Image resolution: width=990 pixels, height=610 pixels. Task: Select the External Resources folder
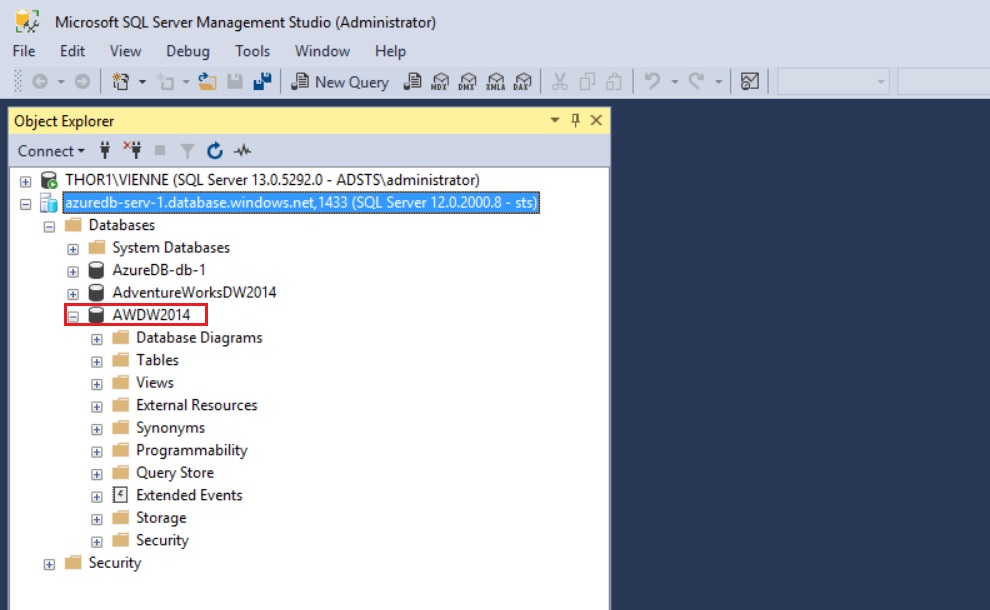pyautogui.click(x=197, y=405)
